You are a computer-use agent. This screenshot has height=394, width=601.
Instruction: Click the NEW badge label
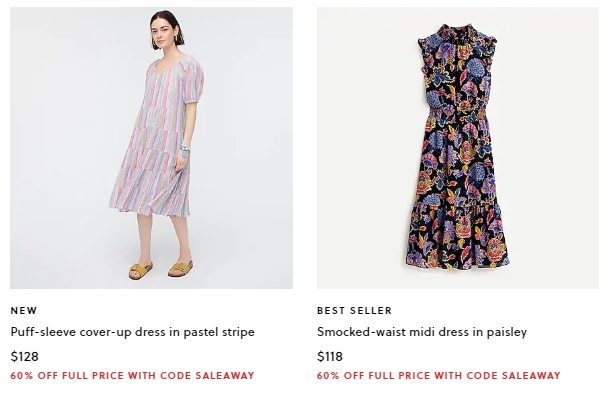click(24, 310)
